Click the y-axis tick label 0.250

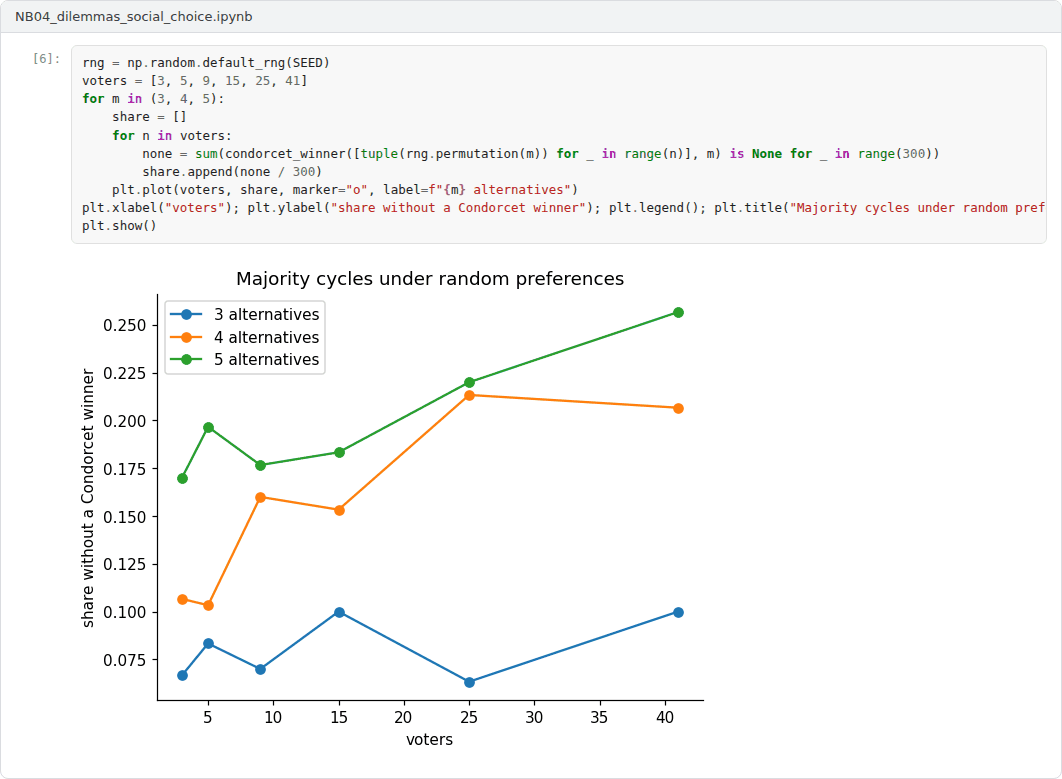125,326
